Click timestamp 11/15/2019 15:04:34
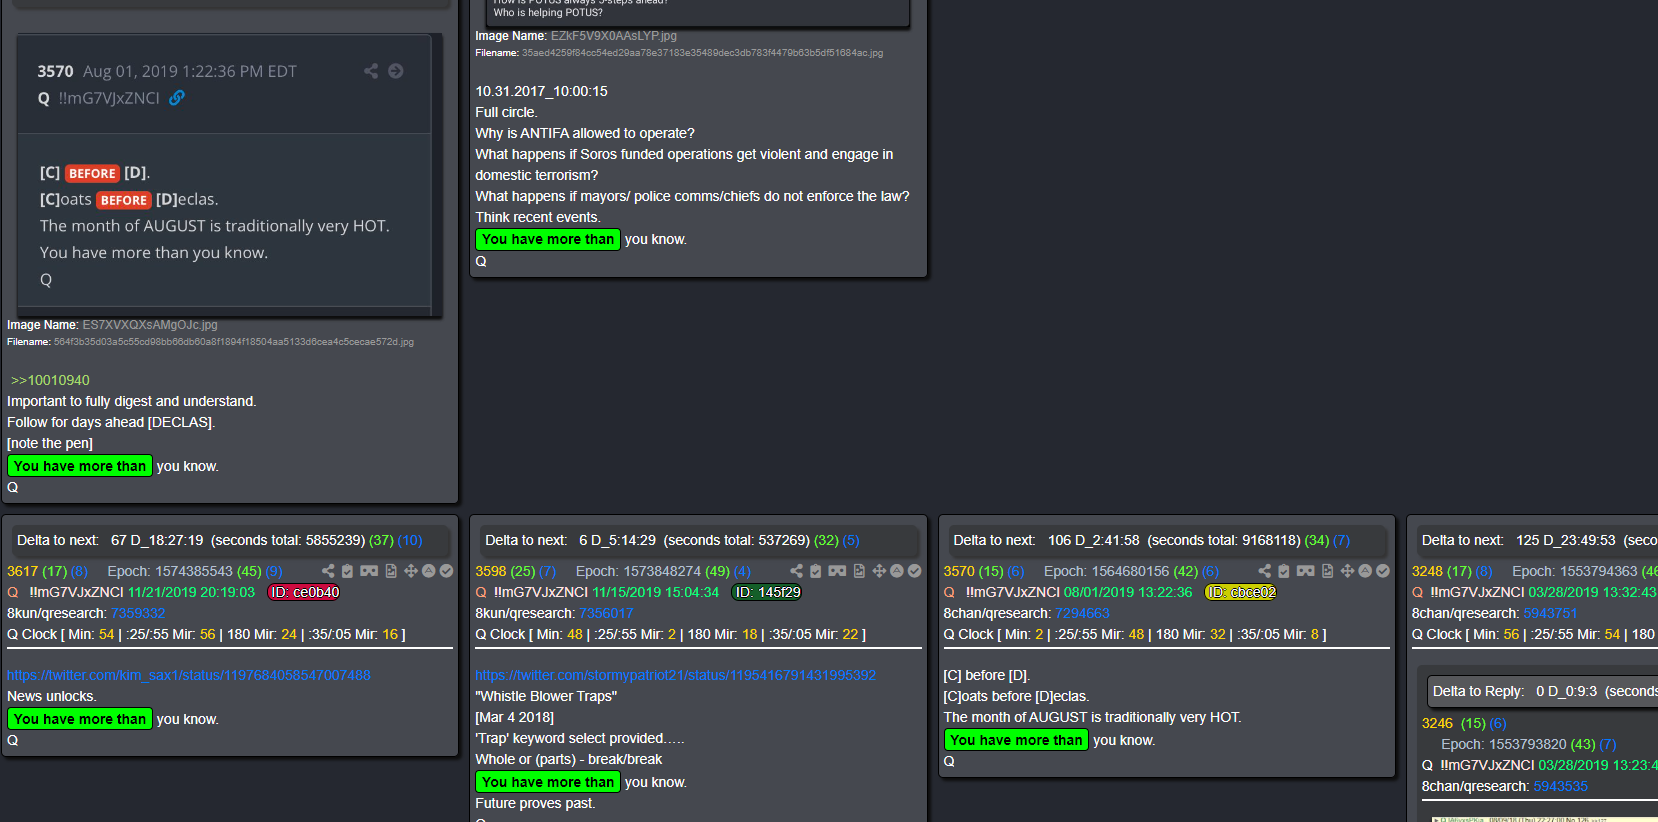Viewport: 1658px width, 822px height. click(655, 592)
